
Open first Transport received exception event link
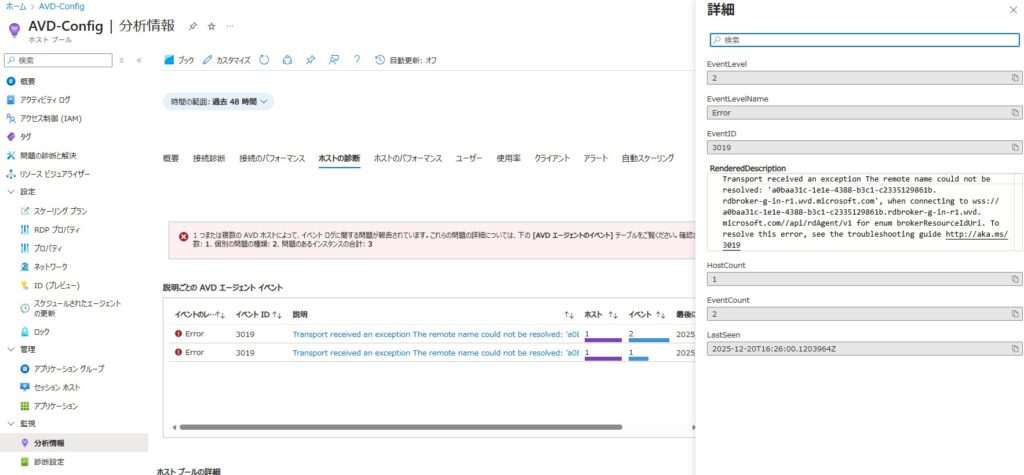pos(435,334)
